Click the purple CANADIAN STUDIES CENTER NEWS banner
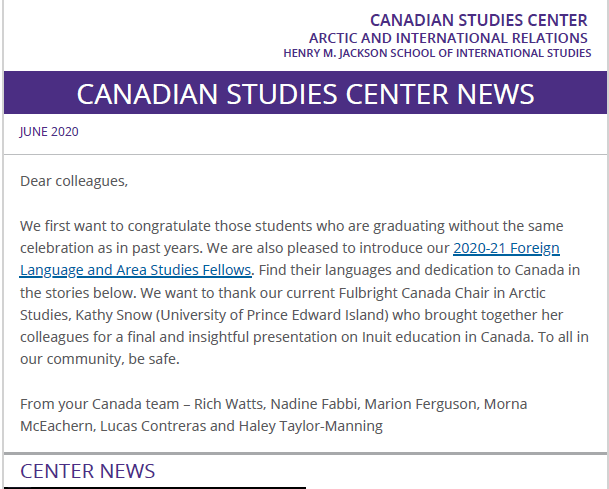 (x=305, y=93)
